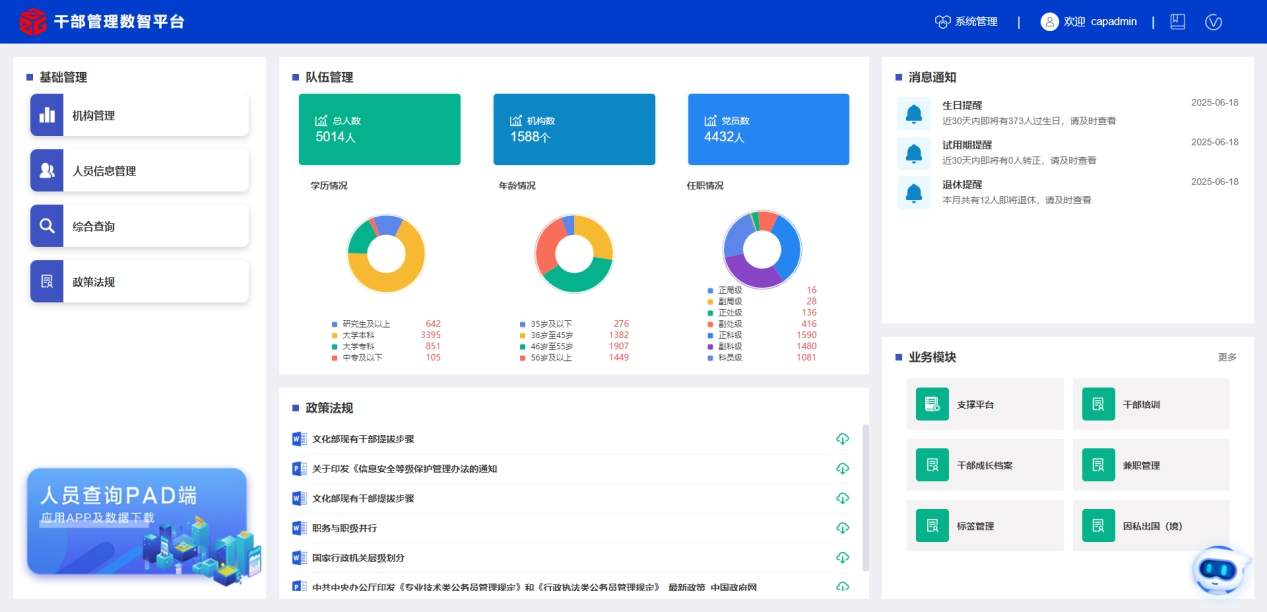The height and width of the screenshot is (612, 1267).
Task: Expand 更多 in 业务模块 panel
Action: pos(1226,357)
